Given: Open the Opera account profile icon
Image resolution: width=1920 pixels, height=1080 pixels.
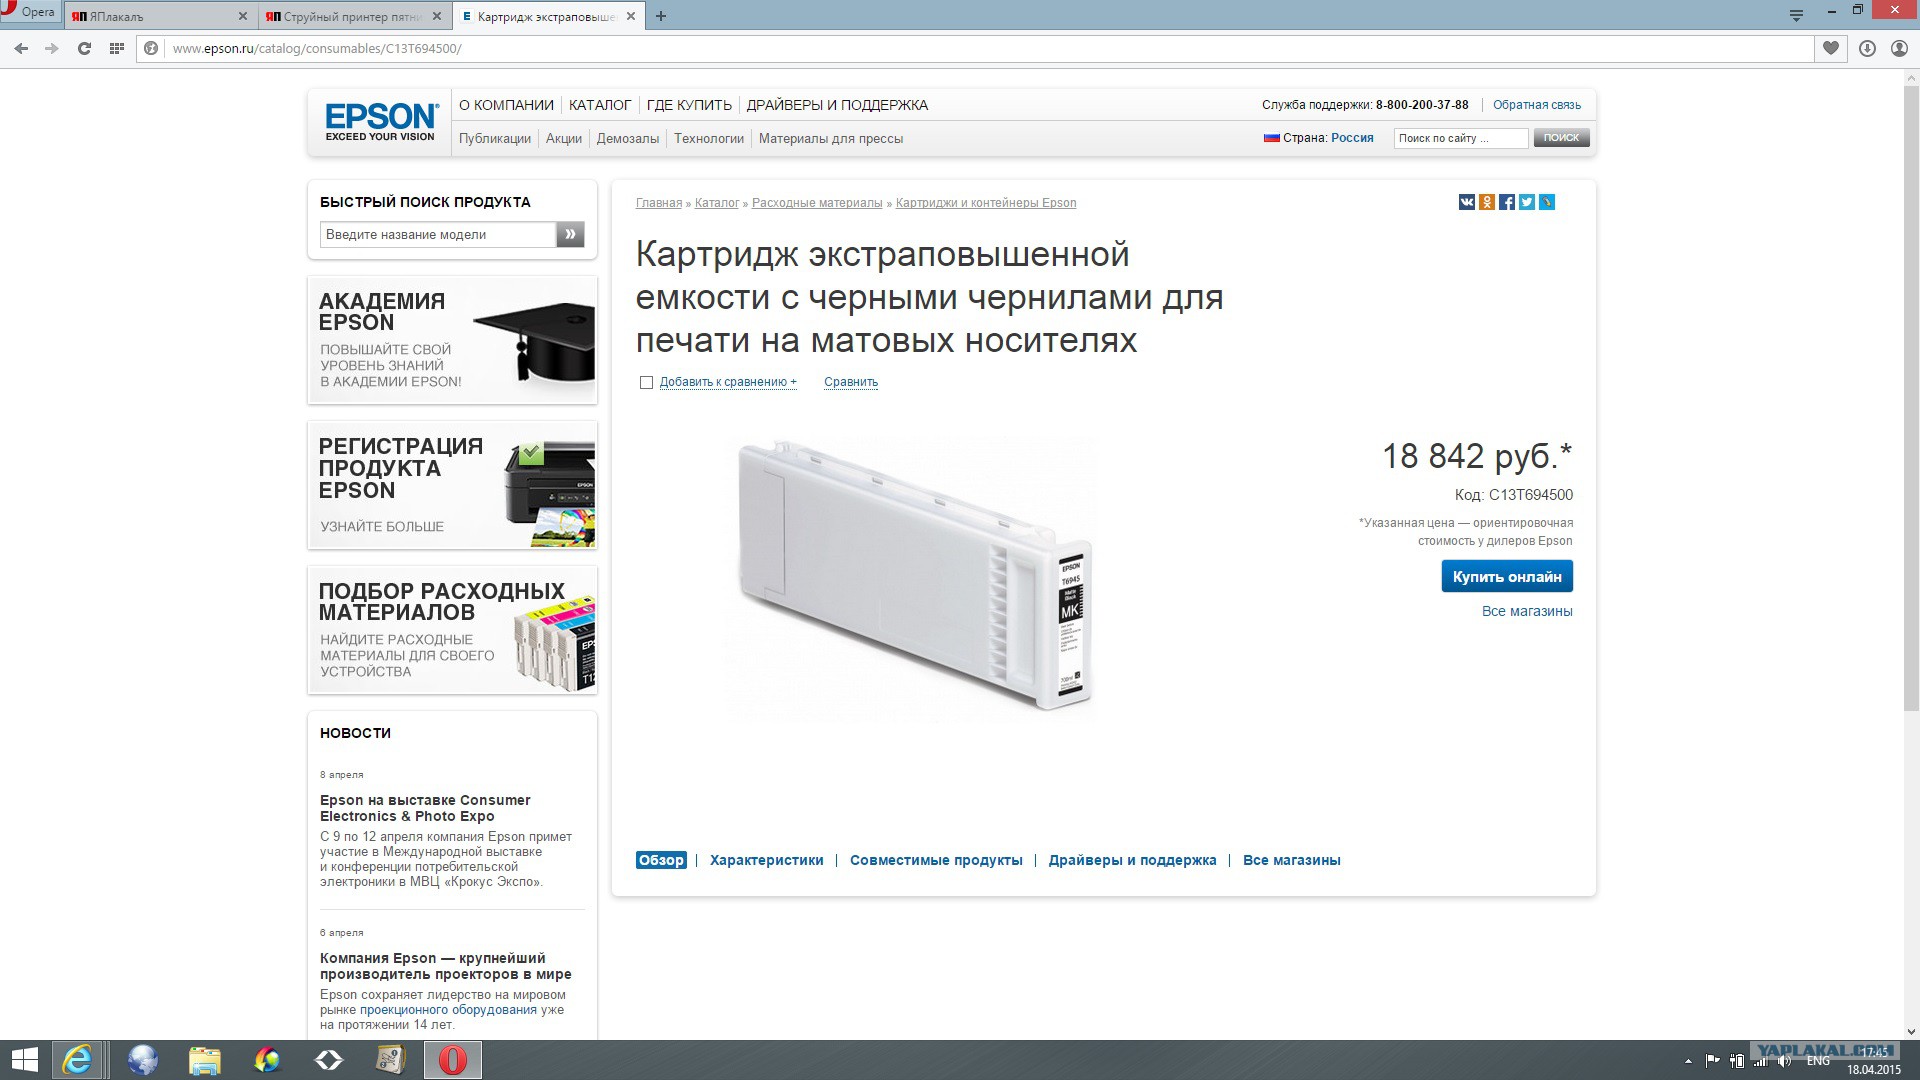Looking at the screenshot, I should pyautogui.click(x=1899, y=48).
